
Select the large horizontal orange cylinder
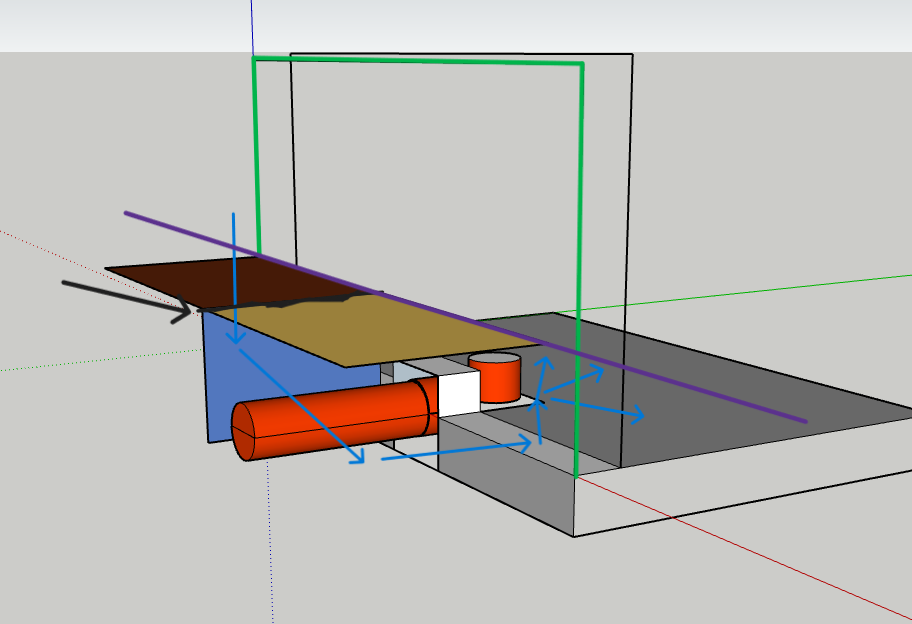pos(332,418)
